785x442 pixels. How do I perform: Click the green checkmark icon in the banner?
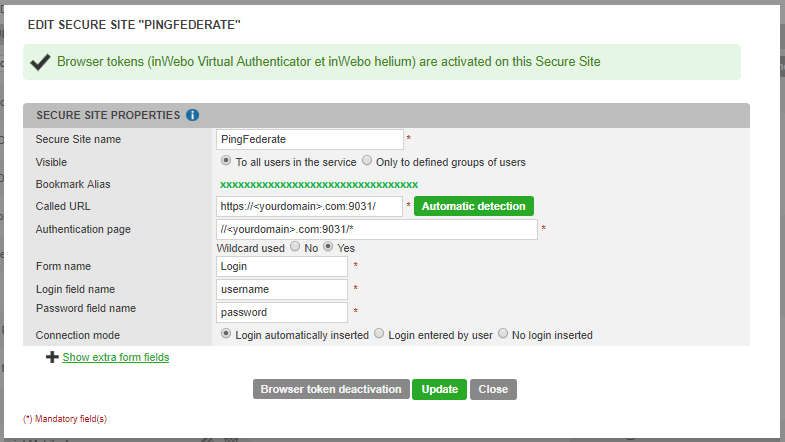click(x=41, y=62)
